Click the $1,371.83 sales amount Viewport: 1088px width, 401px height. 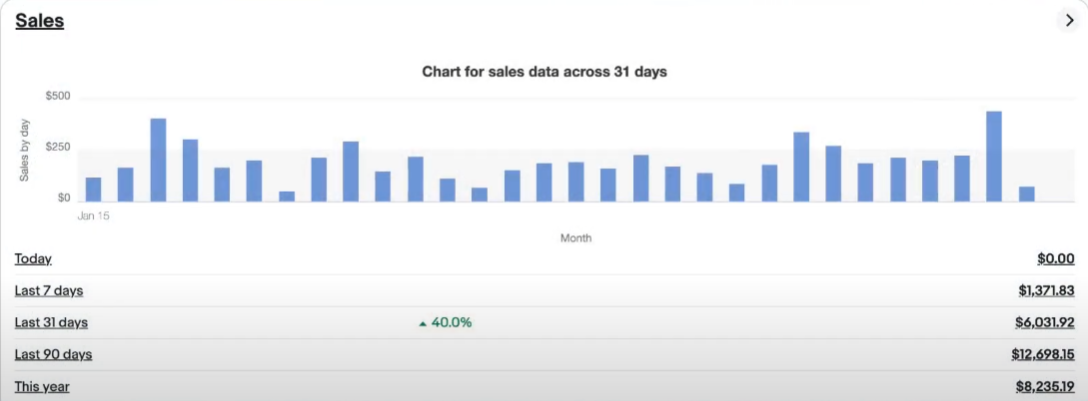coord(1046,290)
